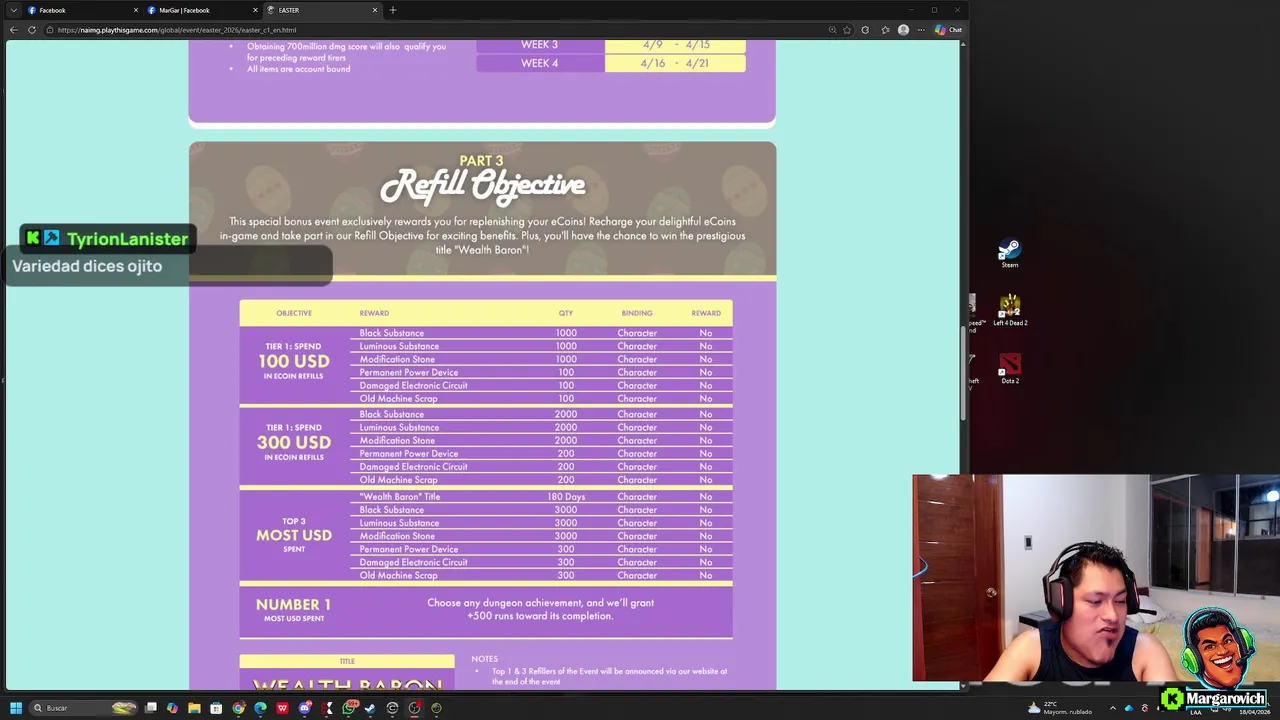This screenshot has width=1280, height=720.
Task: Click the 300 USD tier label
Action: click(x=294, y=442)
